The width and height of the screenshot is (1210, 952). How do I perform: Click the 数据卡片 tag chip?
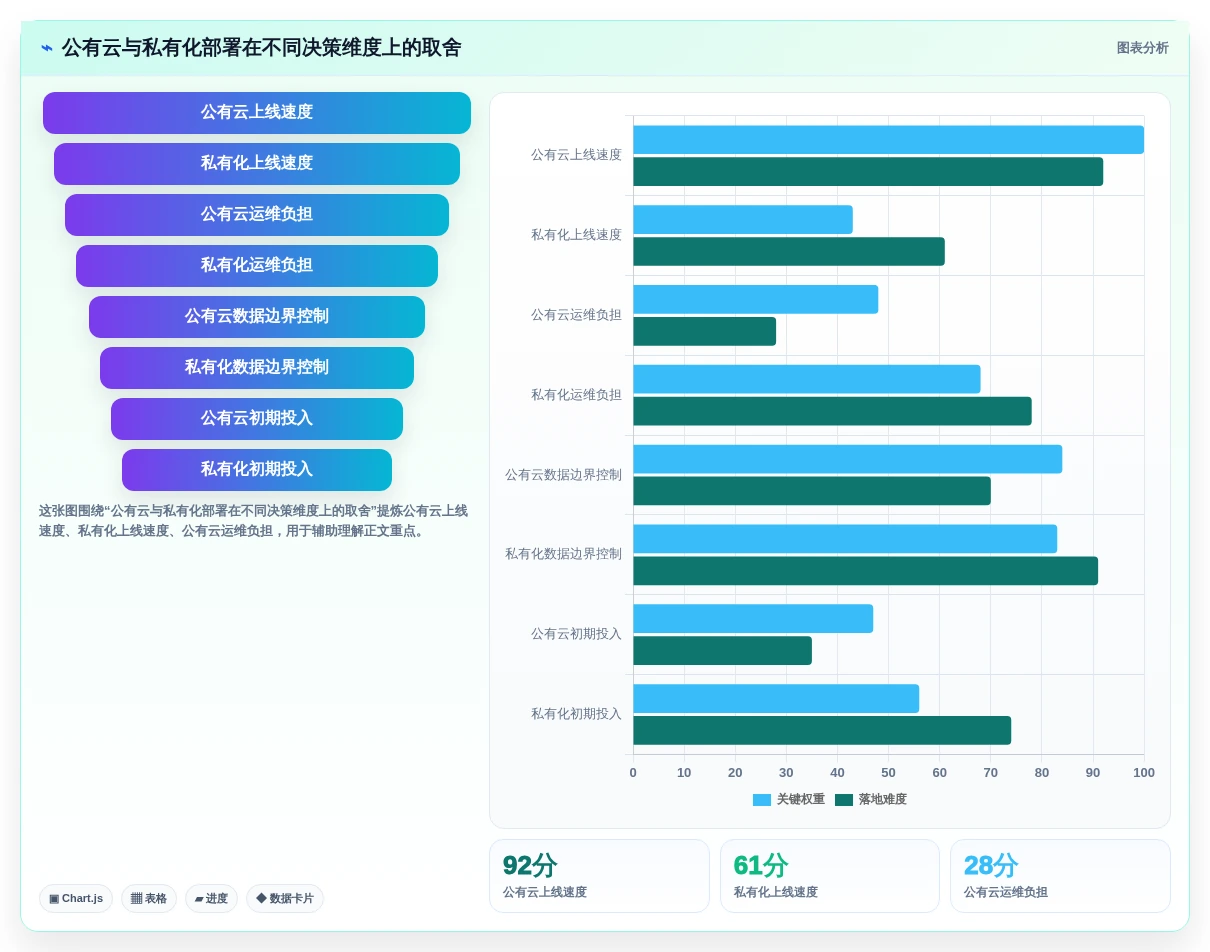[285, 898]
